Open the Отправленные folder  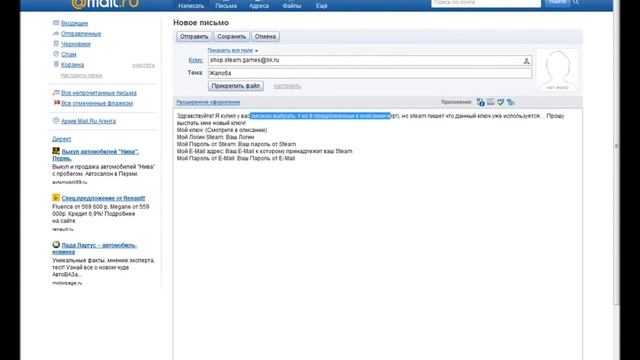point(81,33)
